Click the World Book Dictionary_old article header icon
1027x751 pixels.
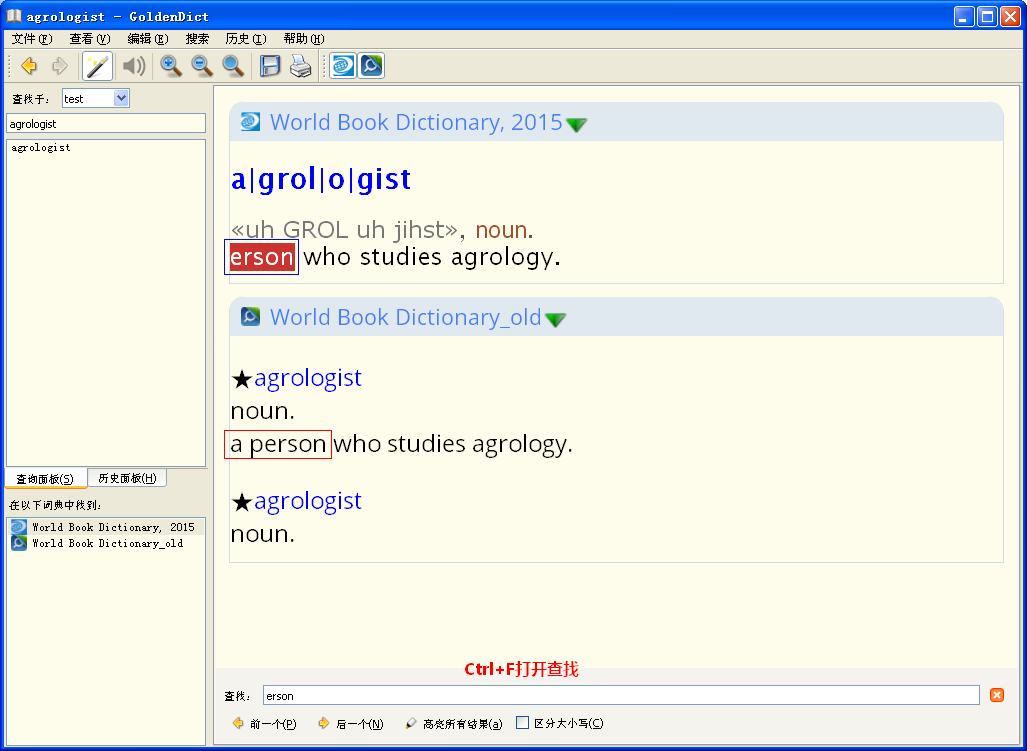250,317
